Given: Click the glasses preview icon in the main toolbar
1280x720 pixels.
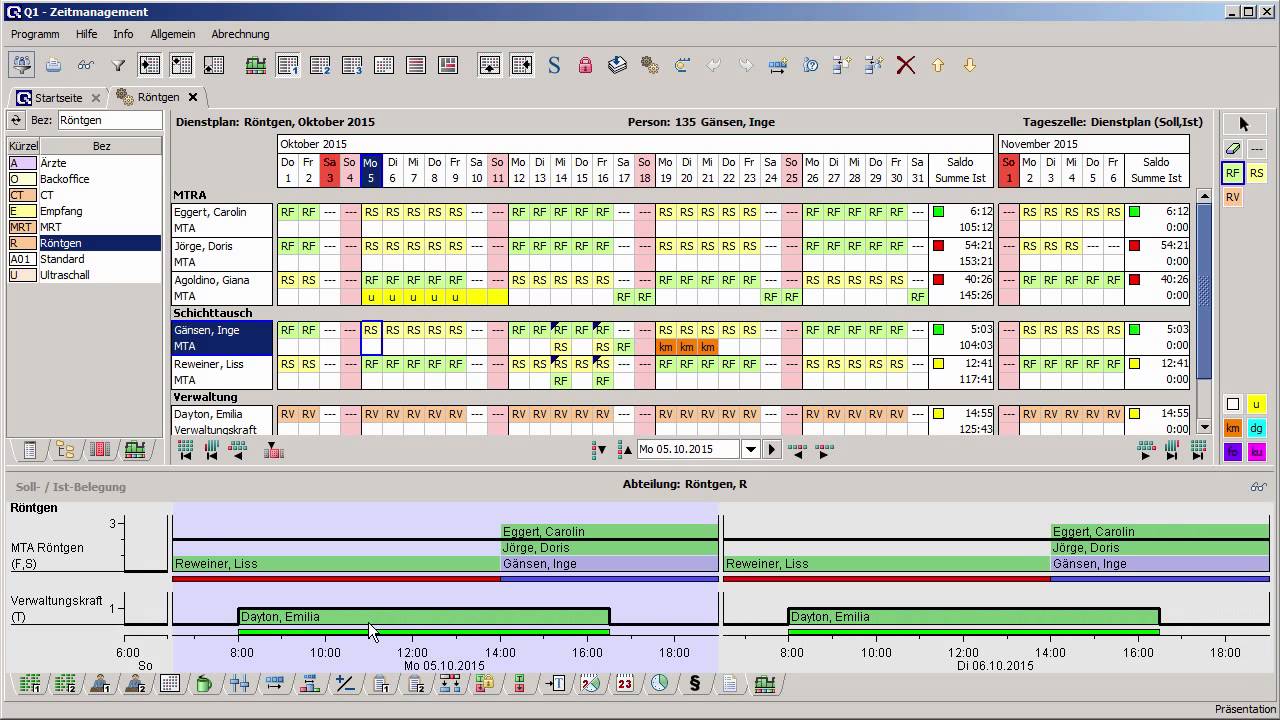Looking at the screenshot, I should tap(86, 65).
